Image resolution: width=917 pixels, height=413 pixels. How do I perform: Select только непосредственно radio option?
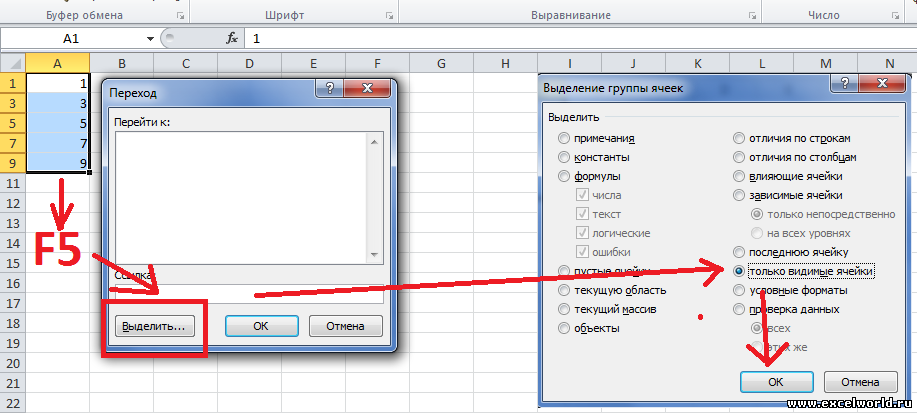[x=823, y=214]
